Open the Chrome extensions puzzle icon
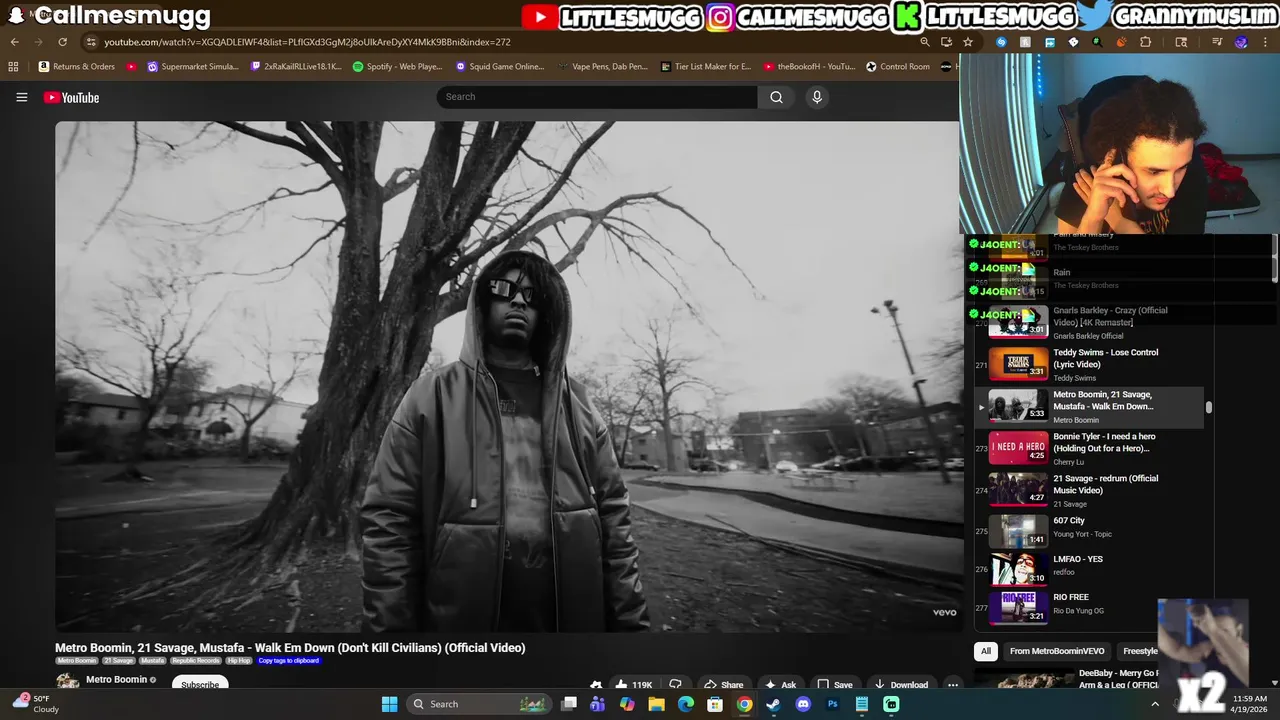The width and height of the screenshot is (1280, 720). (x=1145, y=42)
